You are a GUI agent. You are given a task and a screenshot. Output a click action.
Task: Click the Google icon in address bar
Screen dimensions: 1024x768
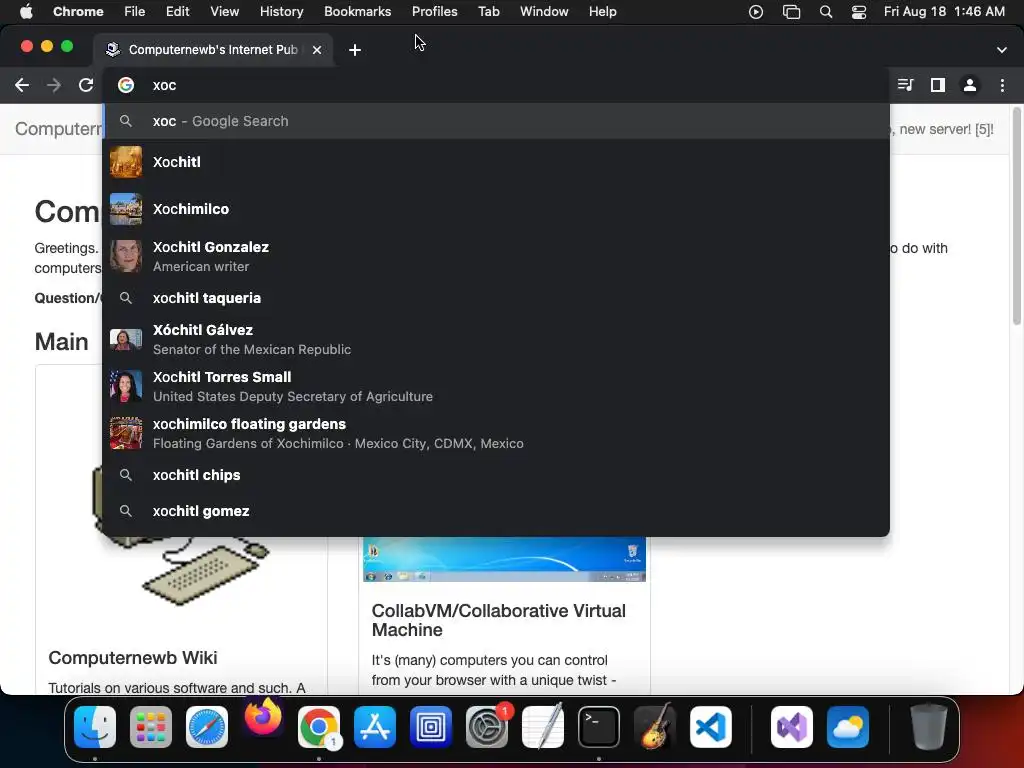pos(125,85)
